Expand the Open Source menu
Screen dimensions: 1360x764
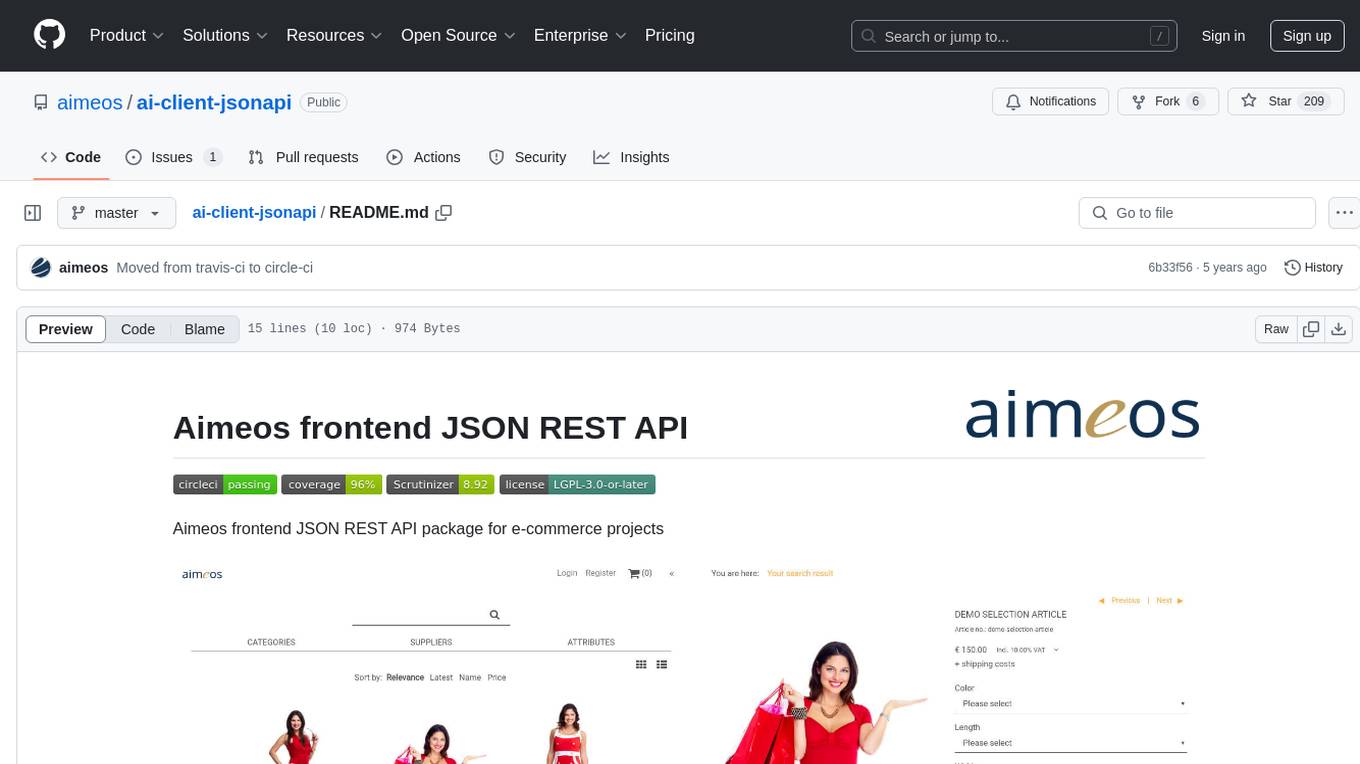(458, 35)
